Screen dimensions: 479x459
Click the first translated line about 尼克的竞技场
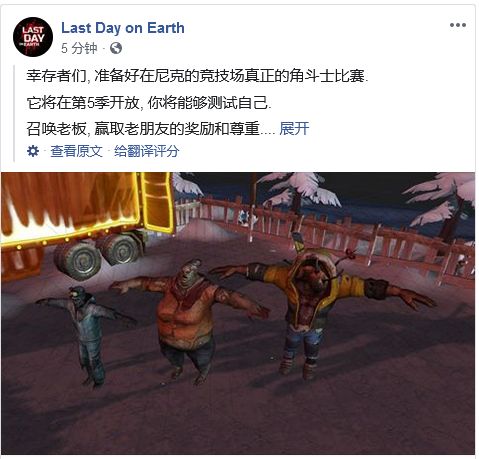pos(197,76)
